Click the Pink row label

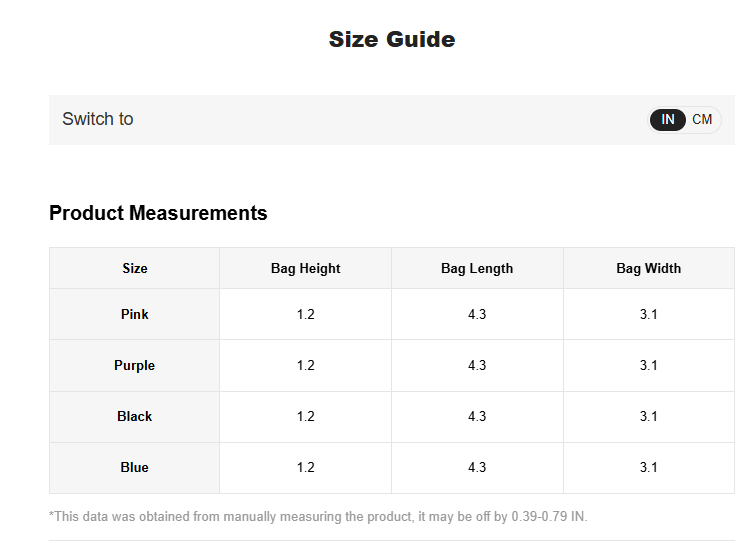[135, 314]
